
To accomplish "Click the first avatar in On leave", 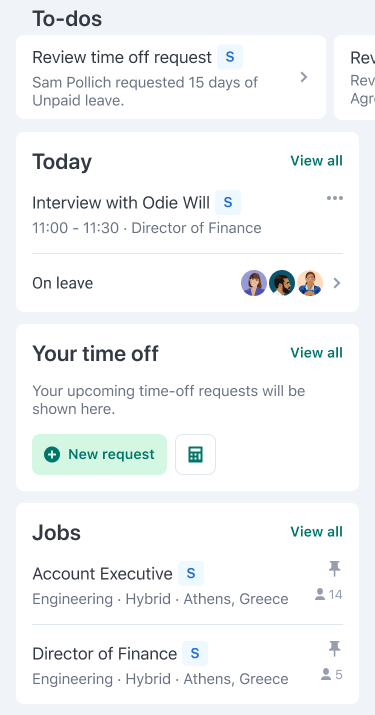I will pos(254,283).
